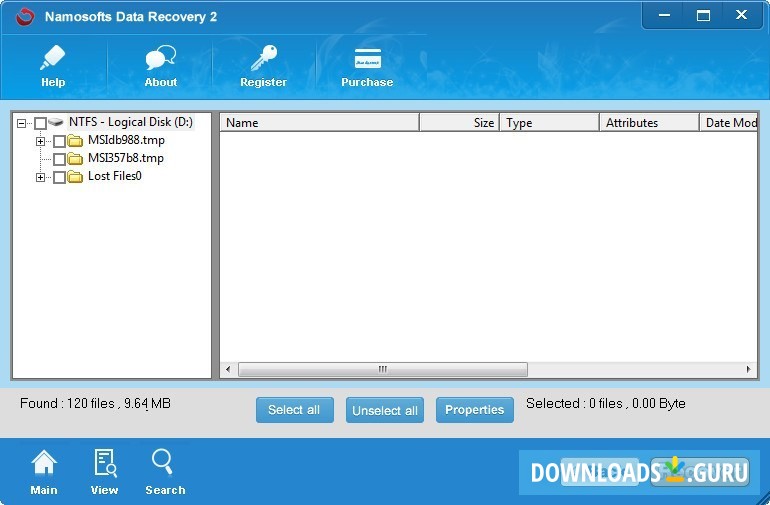Check the MSI357b8.tmp checkbox
Screen dimensions: 770x505
click(x=59, y=159)
